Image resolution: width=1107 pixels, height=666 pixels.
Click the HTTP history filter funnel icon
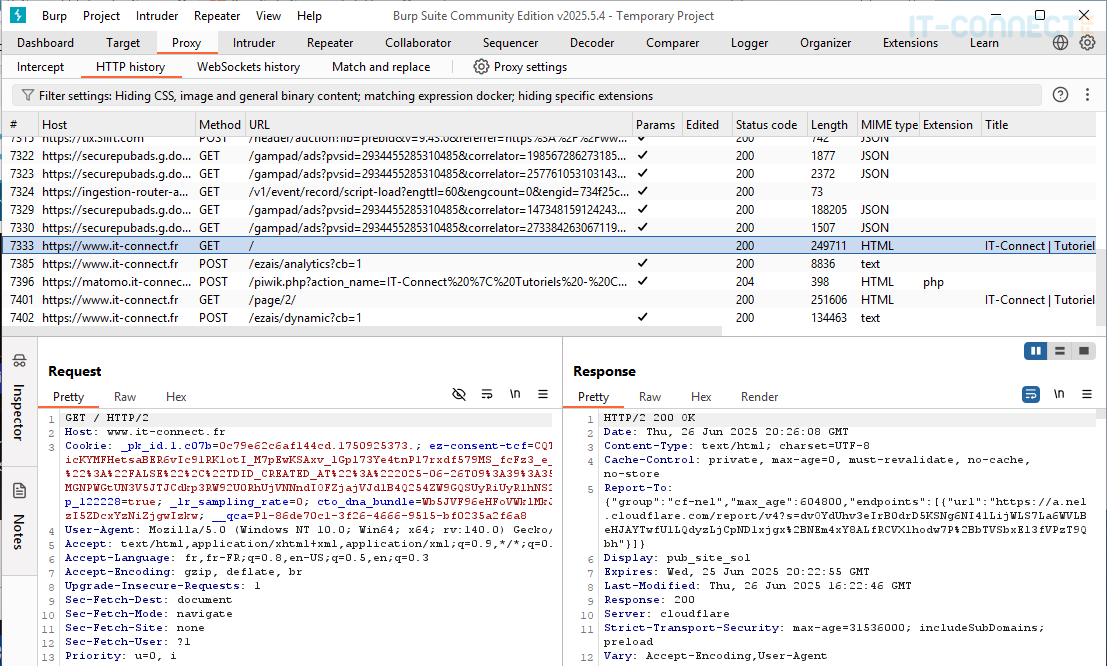point(26,96)
